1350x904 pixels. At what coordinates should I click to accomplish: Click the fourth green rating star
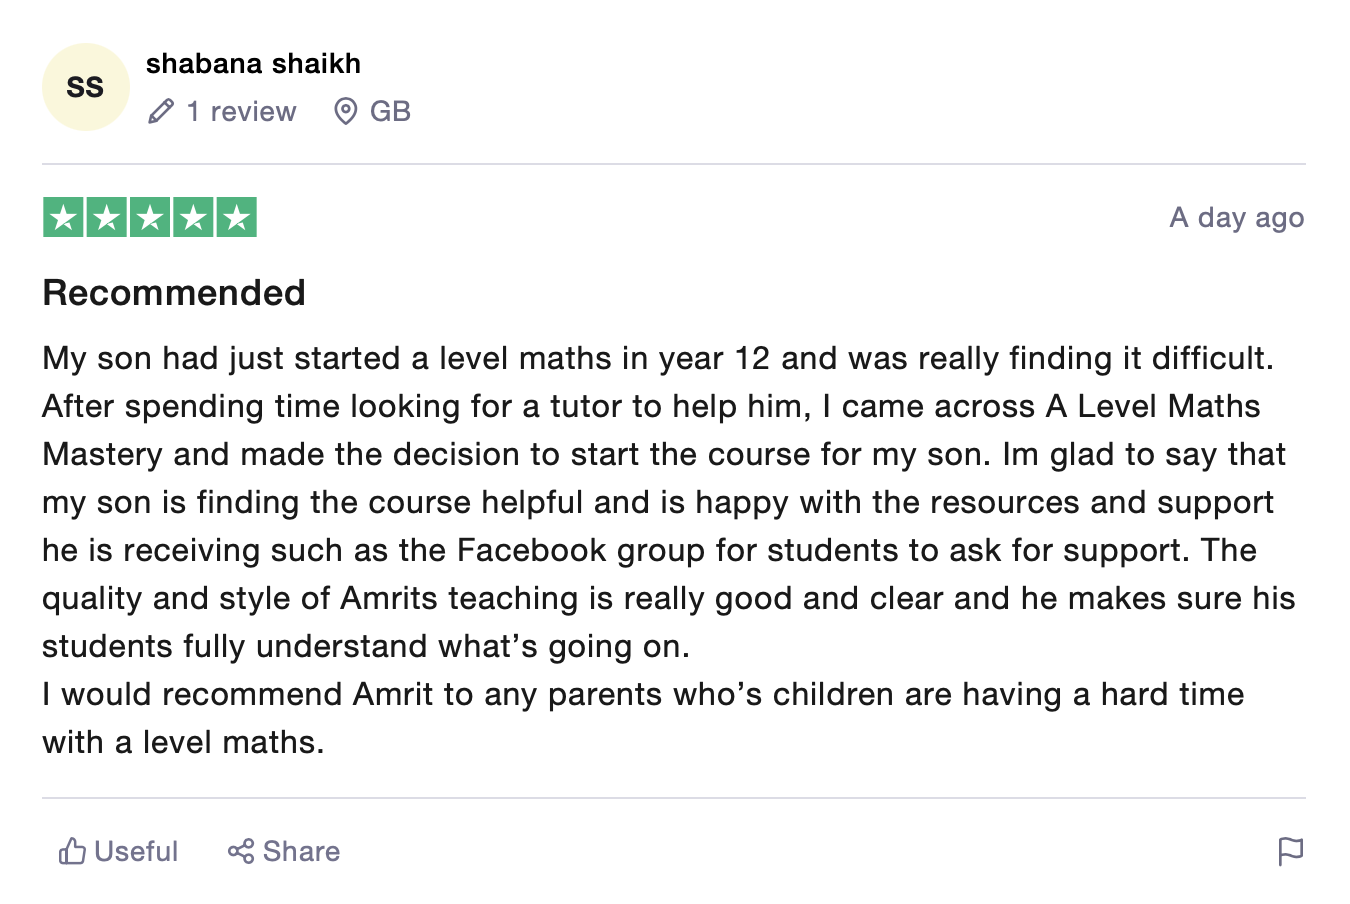click(193, 217)
